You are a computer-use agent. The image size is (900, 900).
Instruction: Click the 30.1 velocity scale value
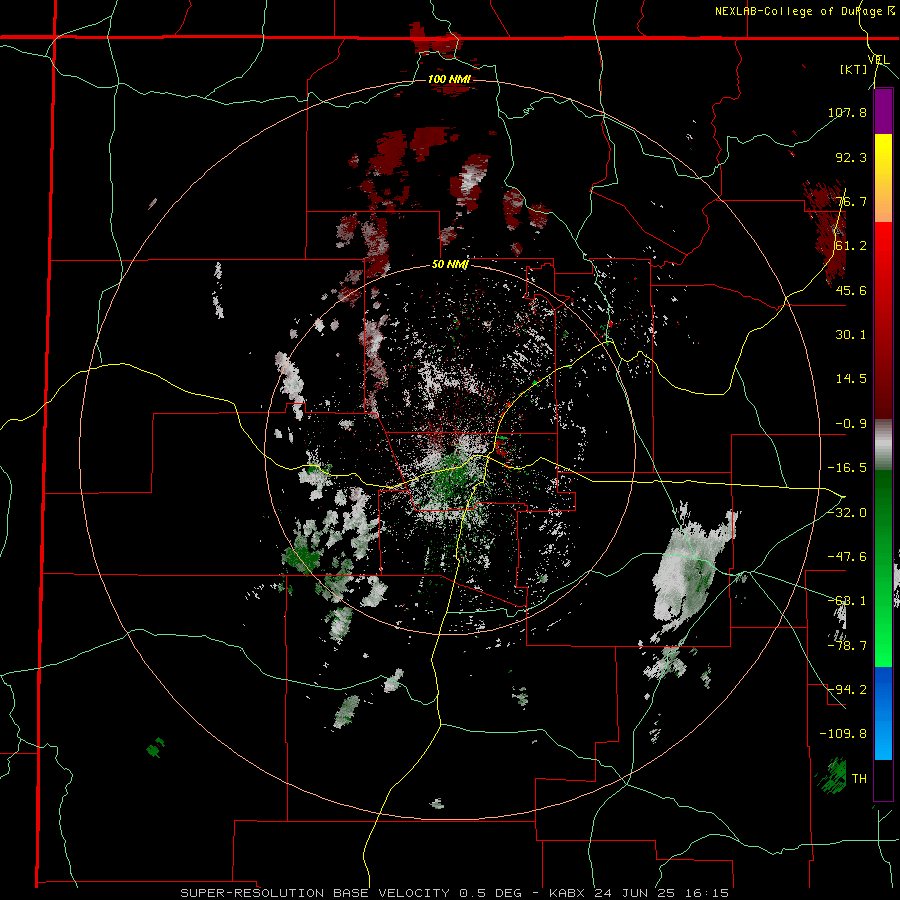point(851,335)
